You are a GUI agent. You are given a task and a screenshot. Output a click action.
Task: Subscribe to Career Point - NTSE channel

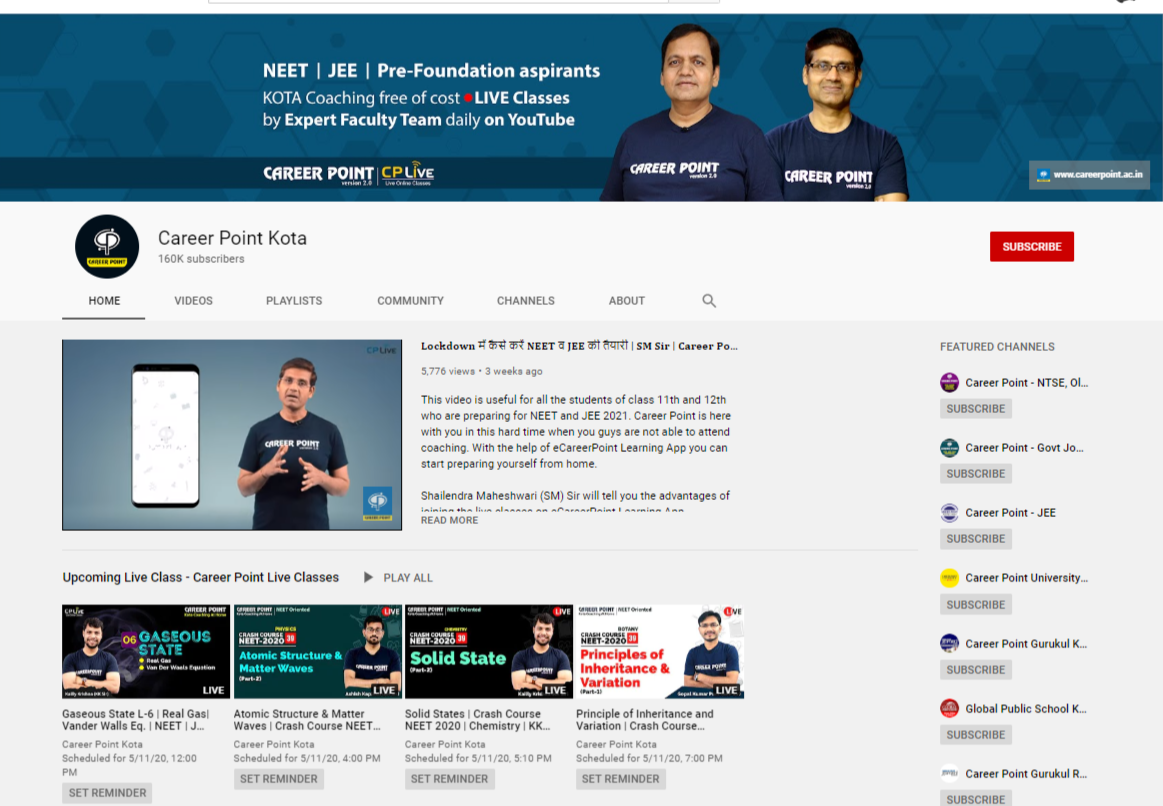(x=975, y=409)
